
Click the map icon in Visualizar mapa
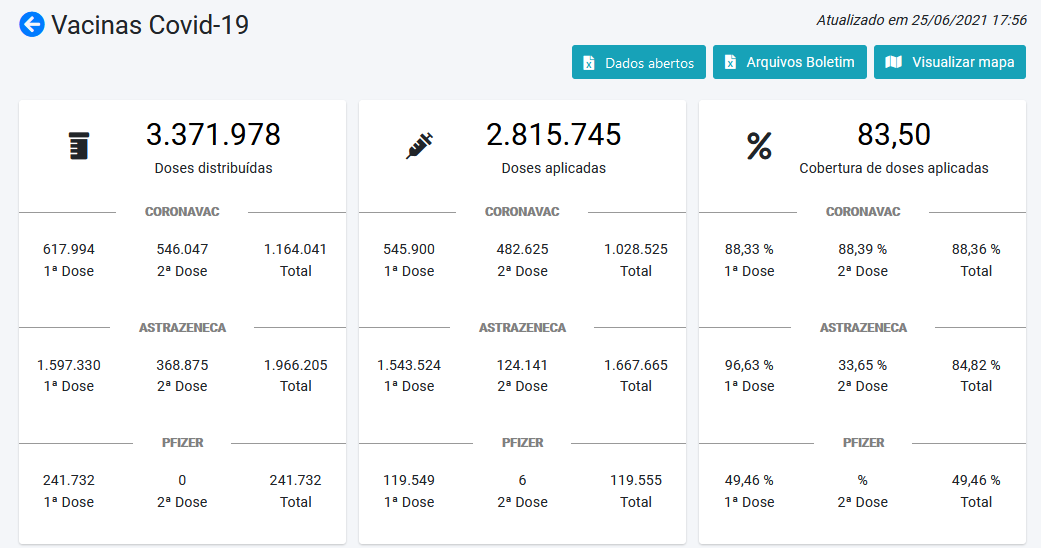(x=894, y=63)
